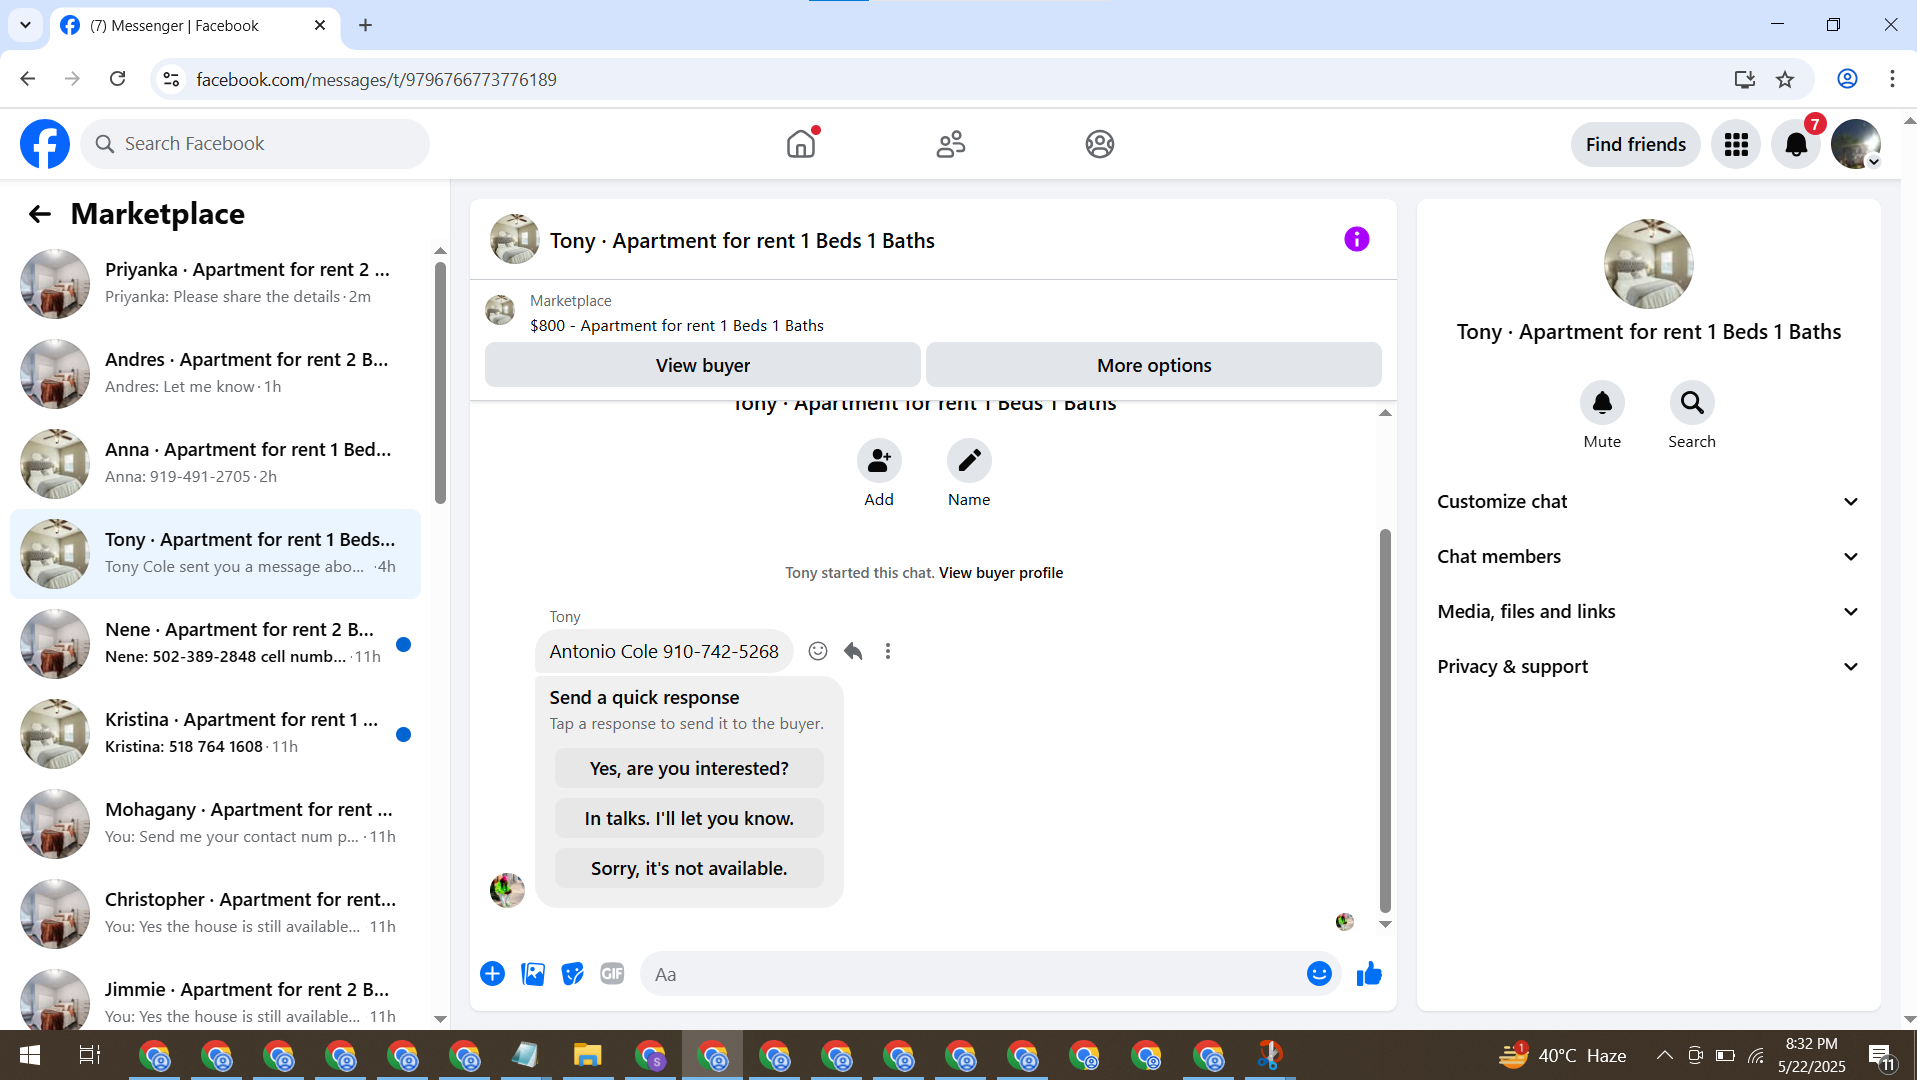Screen dimensions: 1917x1080
Task: Show hidden system tray icons
Action: coord(1665,1055)
